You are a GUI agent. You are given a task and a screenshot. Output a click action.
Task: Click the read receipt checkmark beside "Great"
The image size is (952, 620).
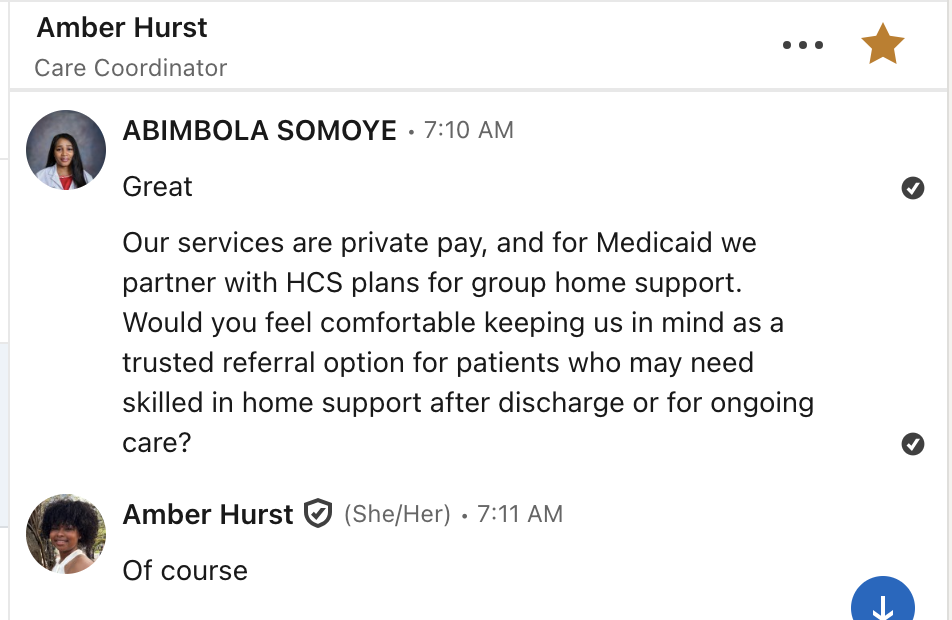912,188
